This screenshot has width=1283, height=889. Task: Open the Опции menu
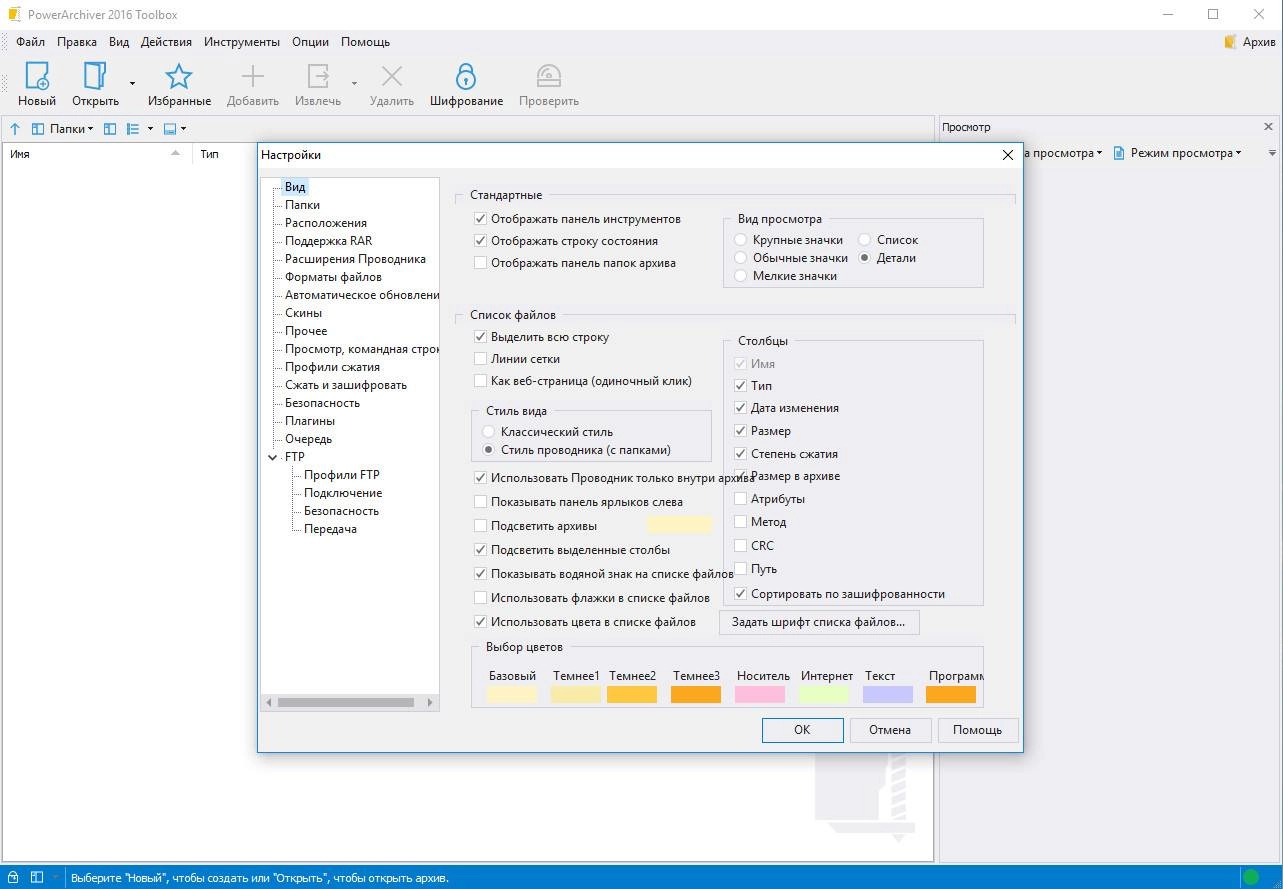pos(311,42)
